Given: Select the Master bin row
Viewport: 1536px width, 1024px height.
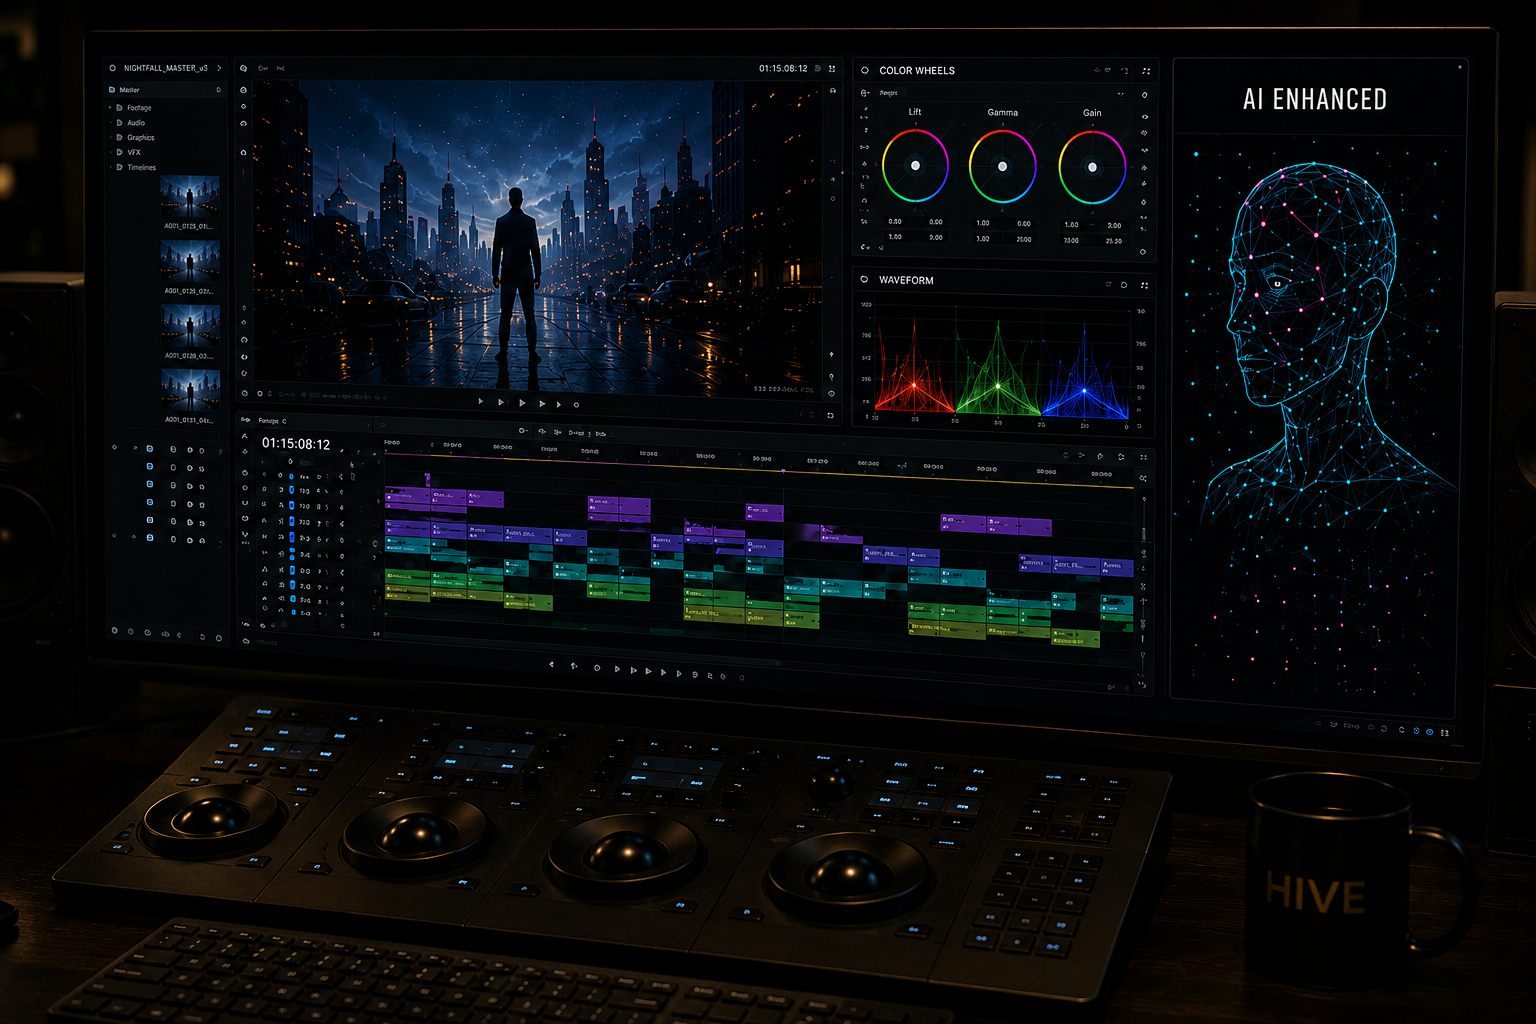Looking at the screenshot, I should [165, 90].
